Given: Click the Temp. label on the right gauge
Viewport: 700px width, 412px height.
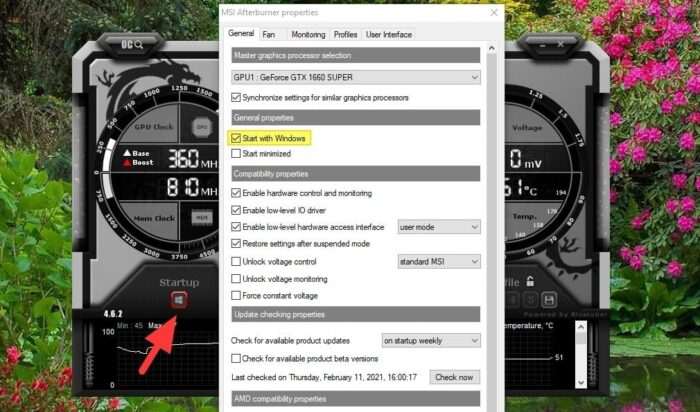Looking at the screenshot, I should point(524,216).
